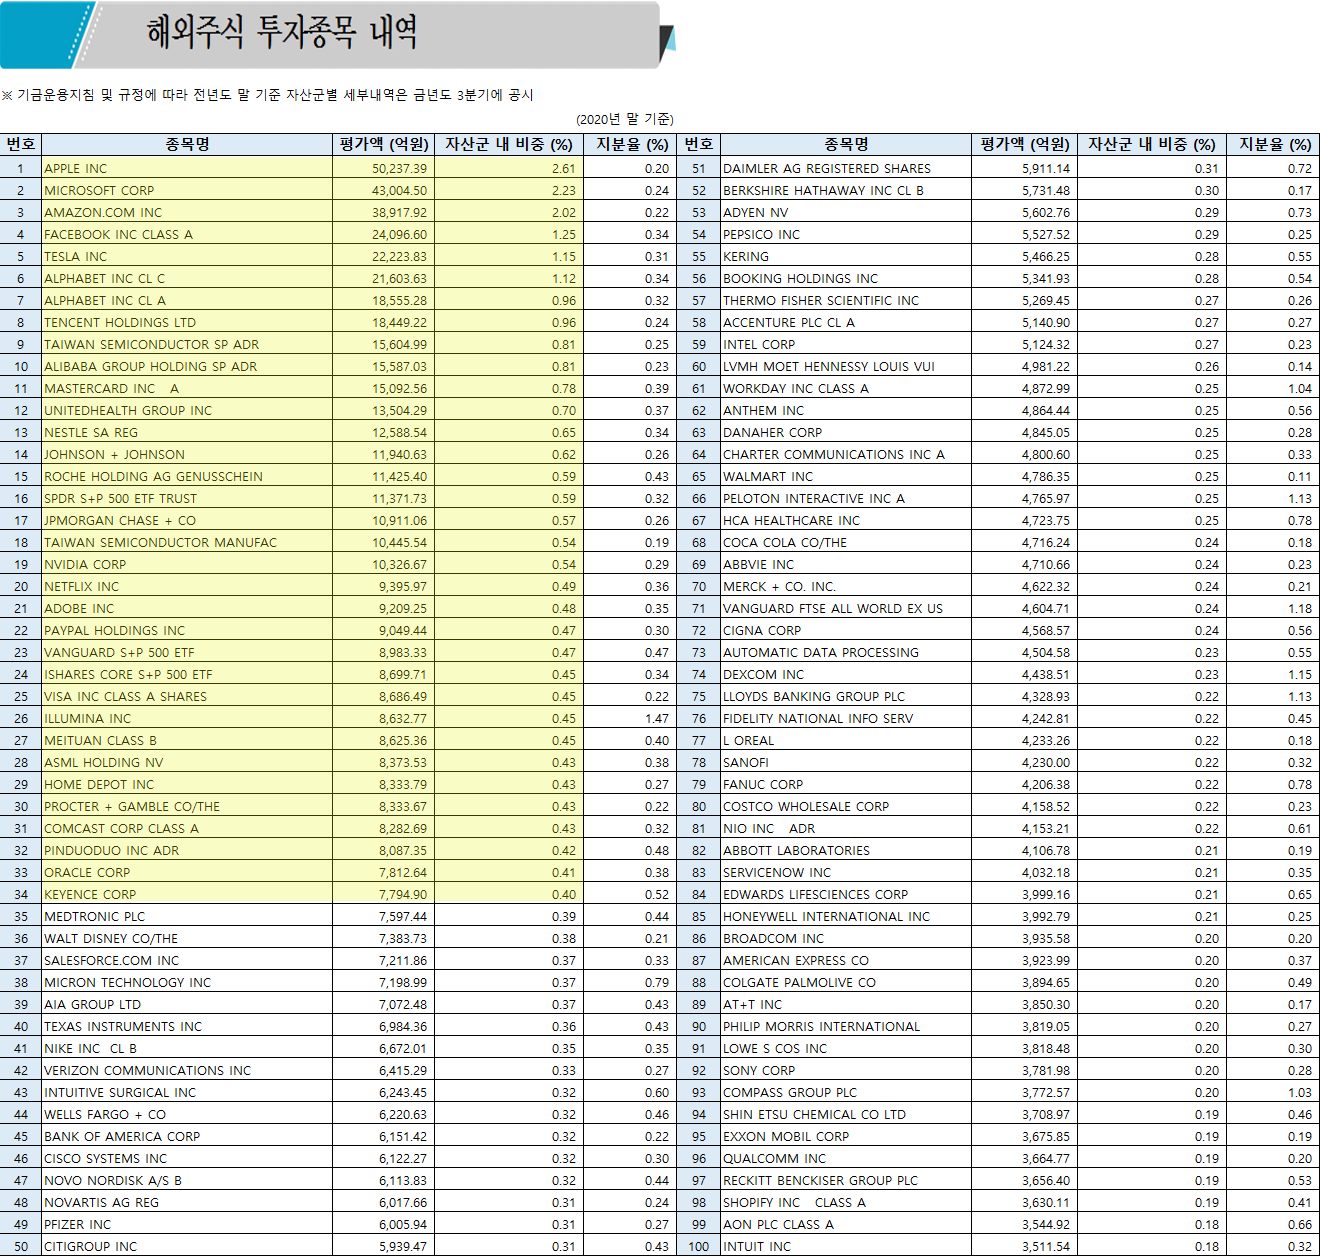Image resolution: width=1321 pixels, height=1257 pixels.
Task: Click PELOTON INTERACTIVE INC A cell
Action: [846, 498]
